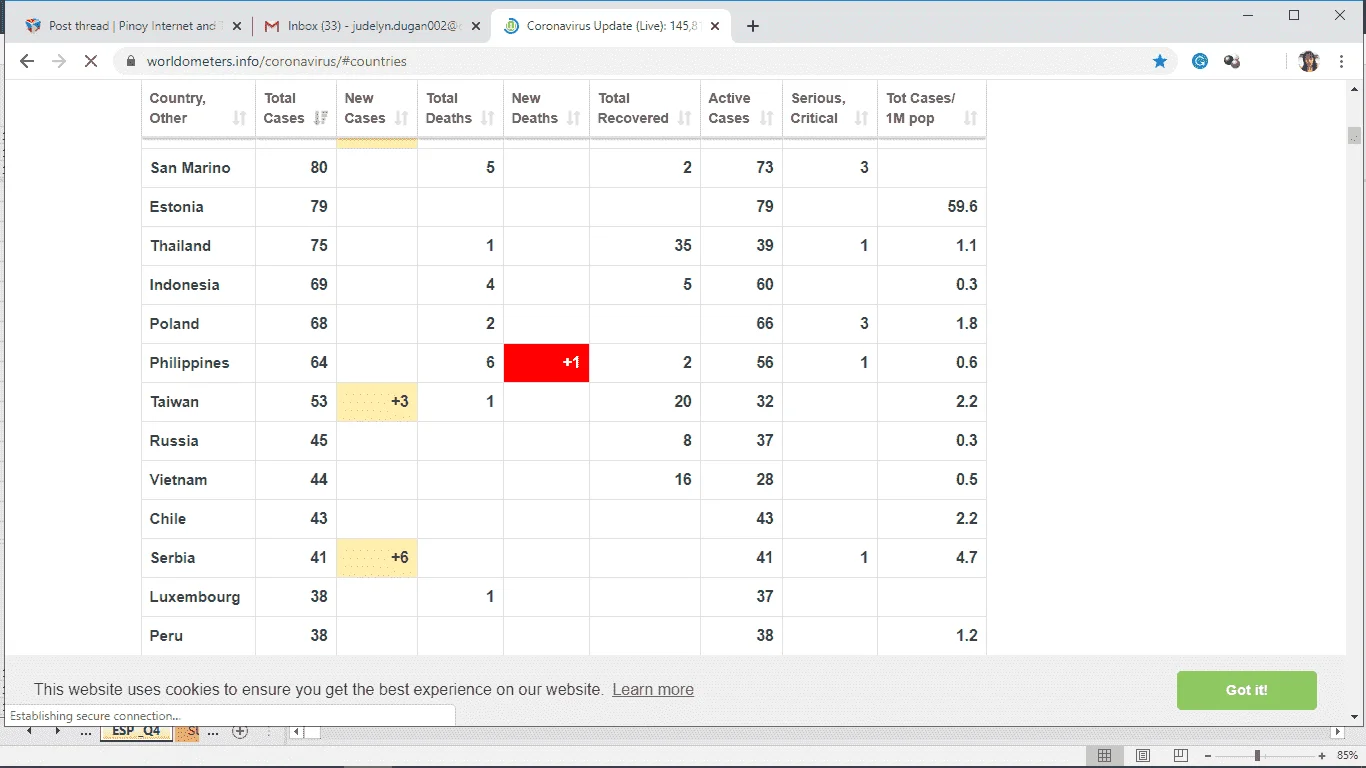Screen dimensions: 1366x768
Task: Click Excel zoom slider handle
Action: click(x=1257, y=756)
